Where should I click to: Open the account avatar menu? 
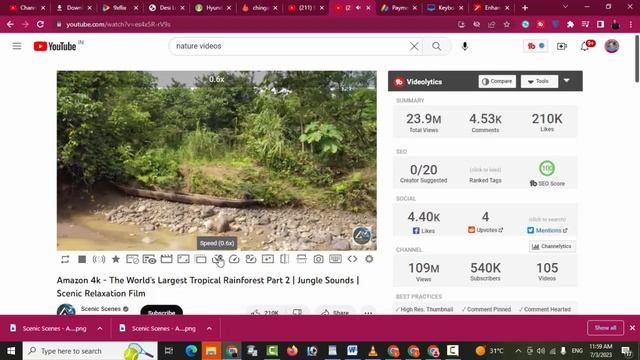point(611,46)
